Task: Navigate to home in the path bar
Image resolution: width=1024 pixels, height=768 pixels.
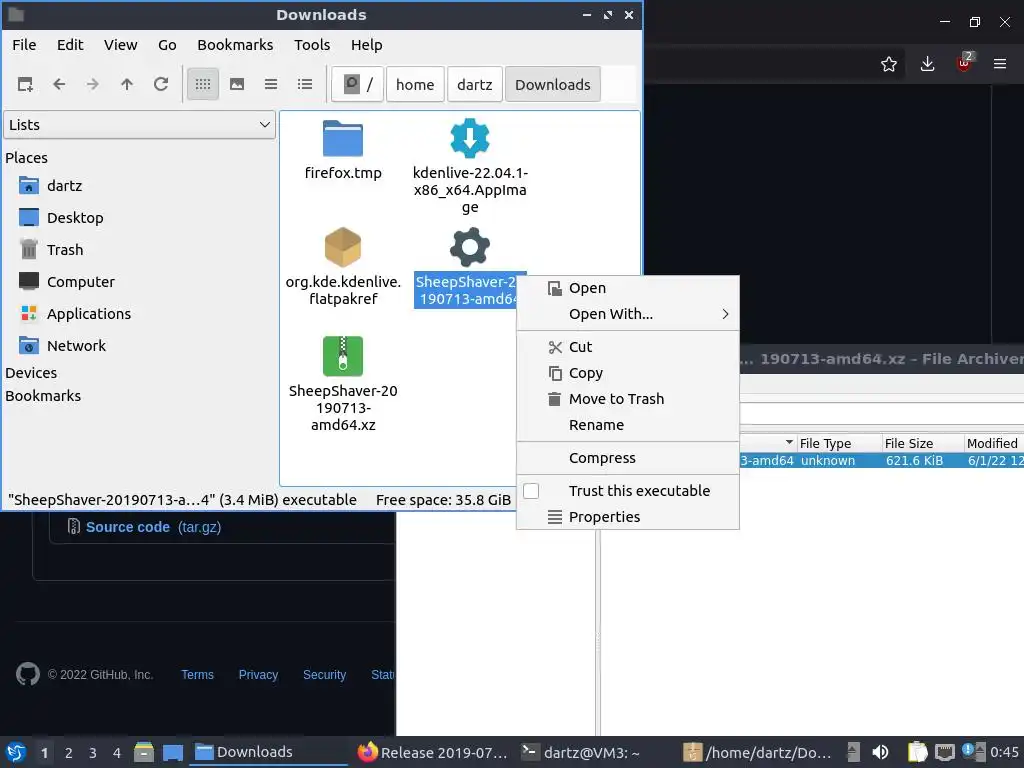Action: pos(415,84)
